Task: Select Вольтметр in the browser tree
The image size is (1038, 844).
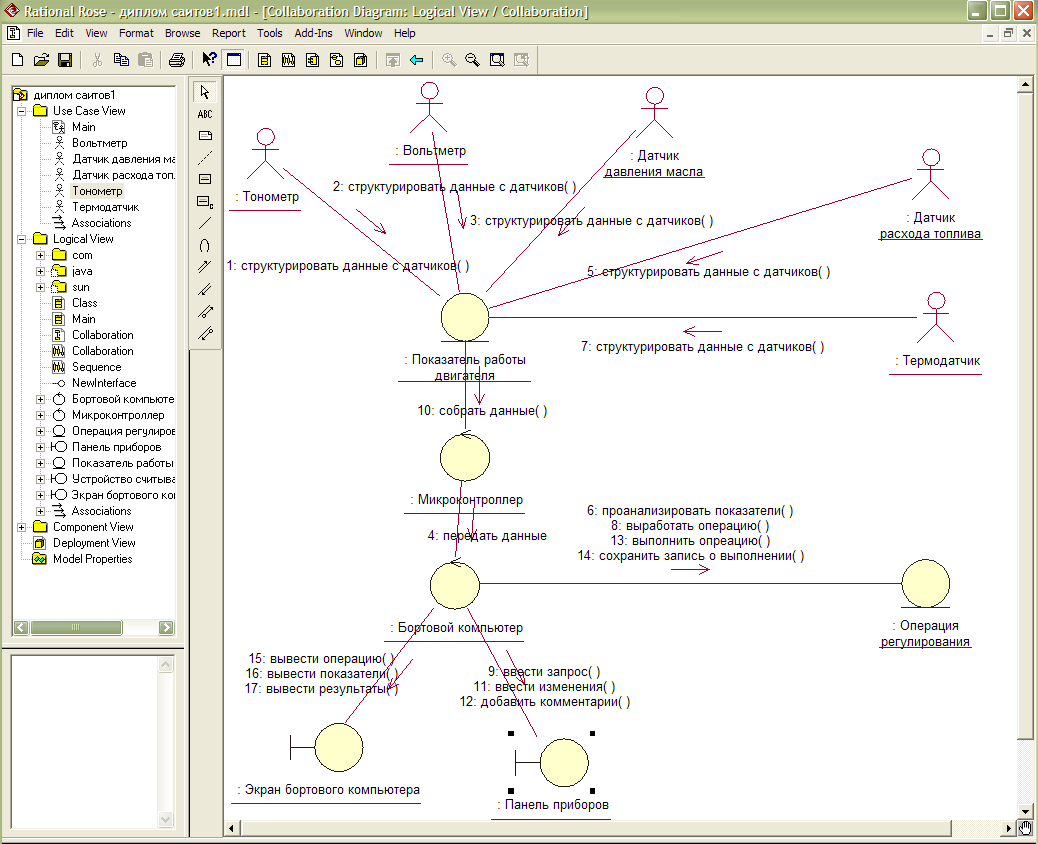Action: click(99, 143)
